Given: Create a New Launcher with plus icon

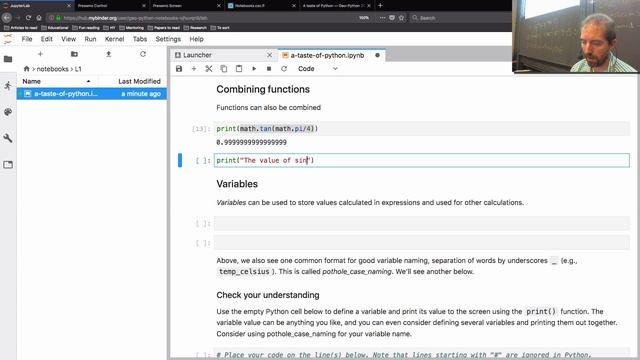Looking at the screenshot, I should coord(40,54).
